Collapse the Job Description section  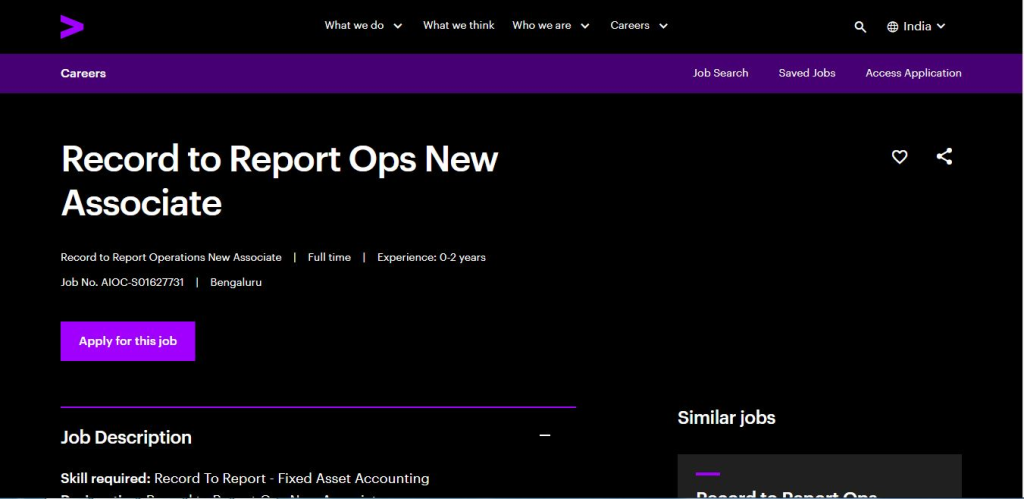[545, 436]
